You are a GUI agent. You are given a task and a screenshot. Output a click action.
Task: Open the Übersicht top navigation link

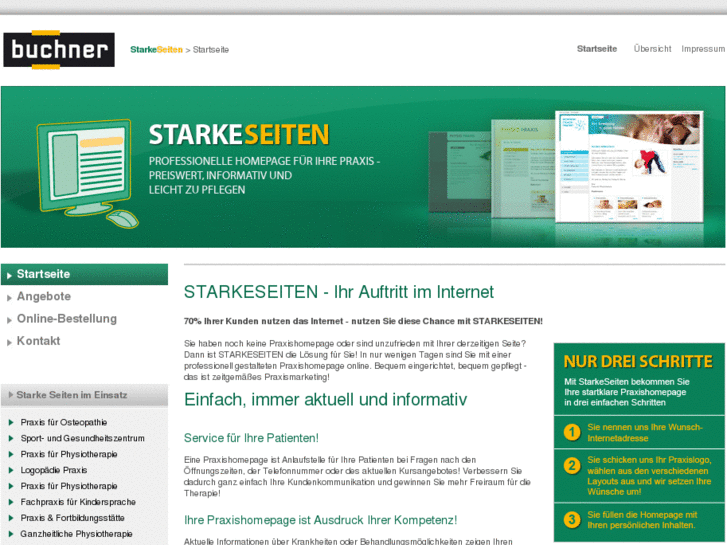click(x=652, y=49)
